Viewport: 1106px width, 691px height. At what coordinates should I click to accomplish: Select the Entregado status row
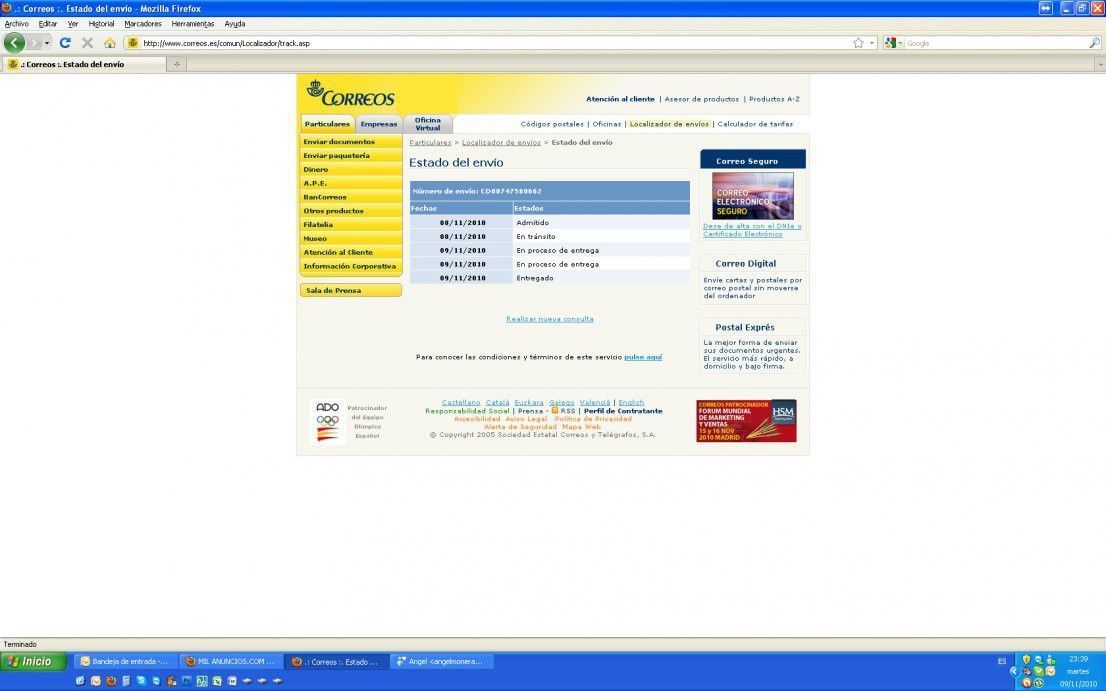pos(549,278)
